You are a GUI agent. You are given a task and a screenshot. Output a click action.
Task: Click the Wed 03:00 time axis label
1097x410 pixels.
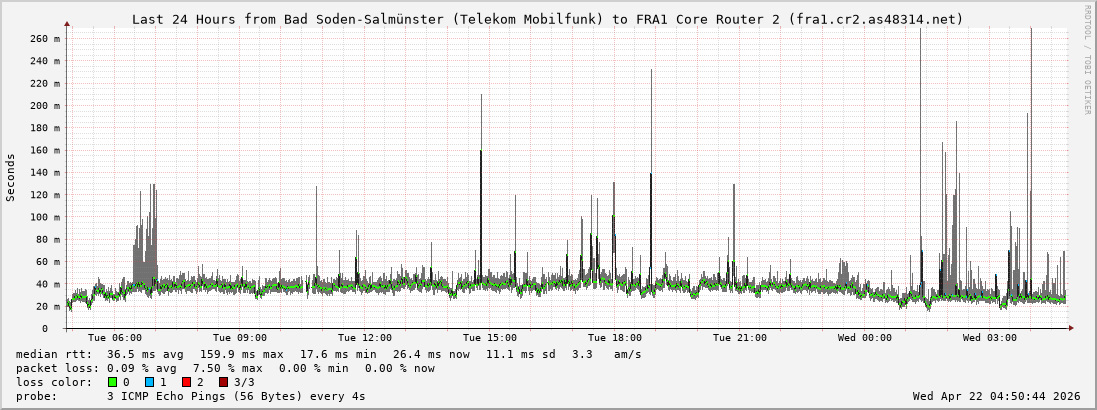click(x=989, y=338)
